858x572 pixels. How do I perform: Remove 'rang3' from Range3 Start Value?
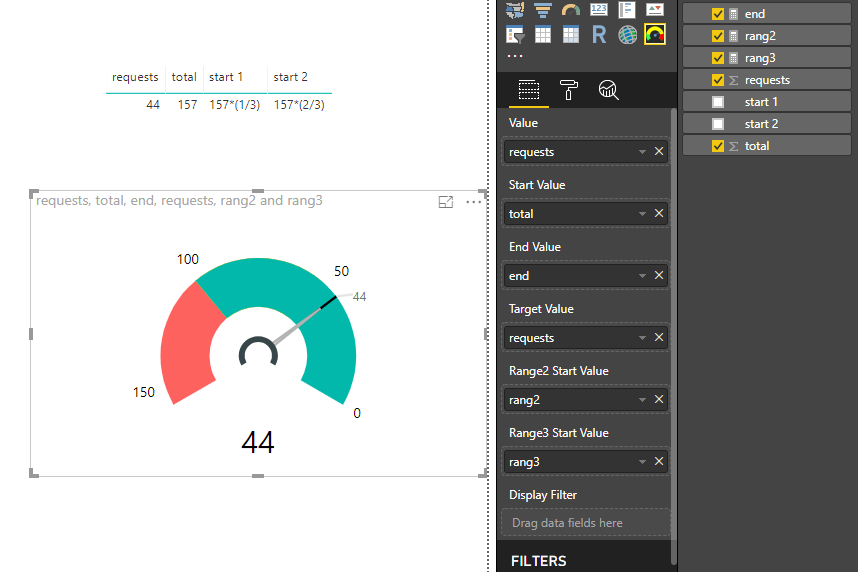point(659,461)
